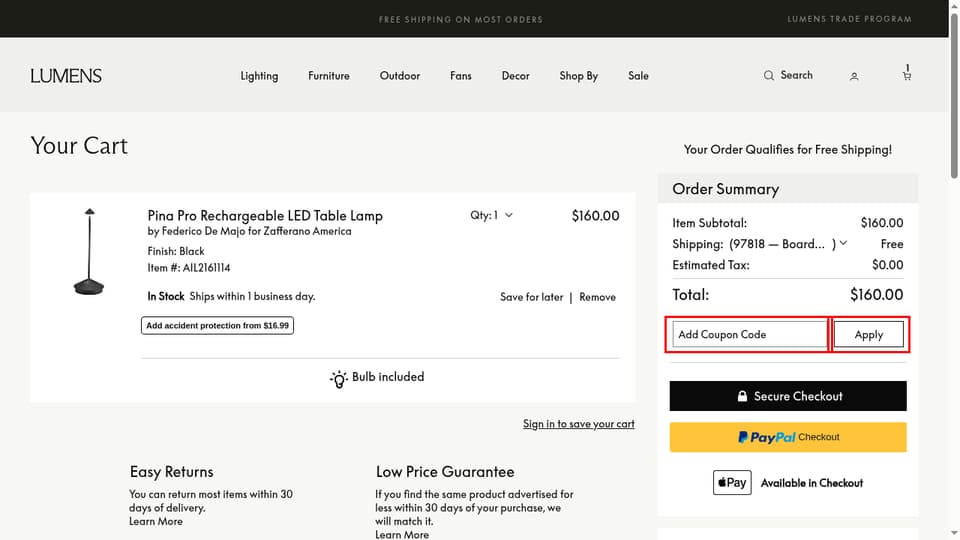
Task: Open the Pina Pro lamp thumbnail
Action: click(89, 252)
